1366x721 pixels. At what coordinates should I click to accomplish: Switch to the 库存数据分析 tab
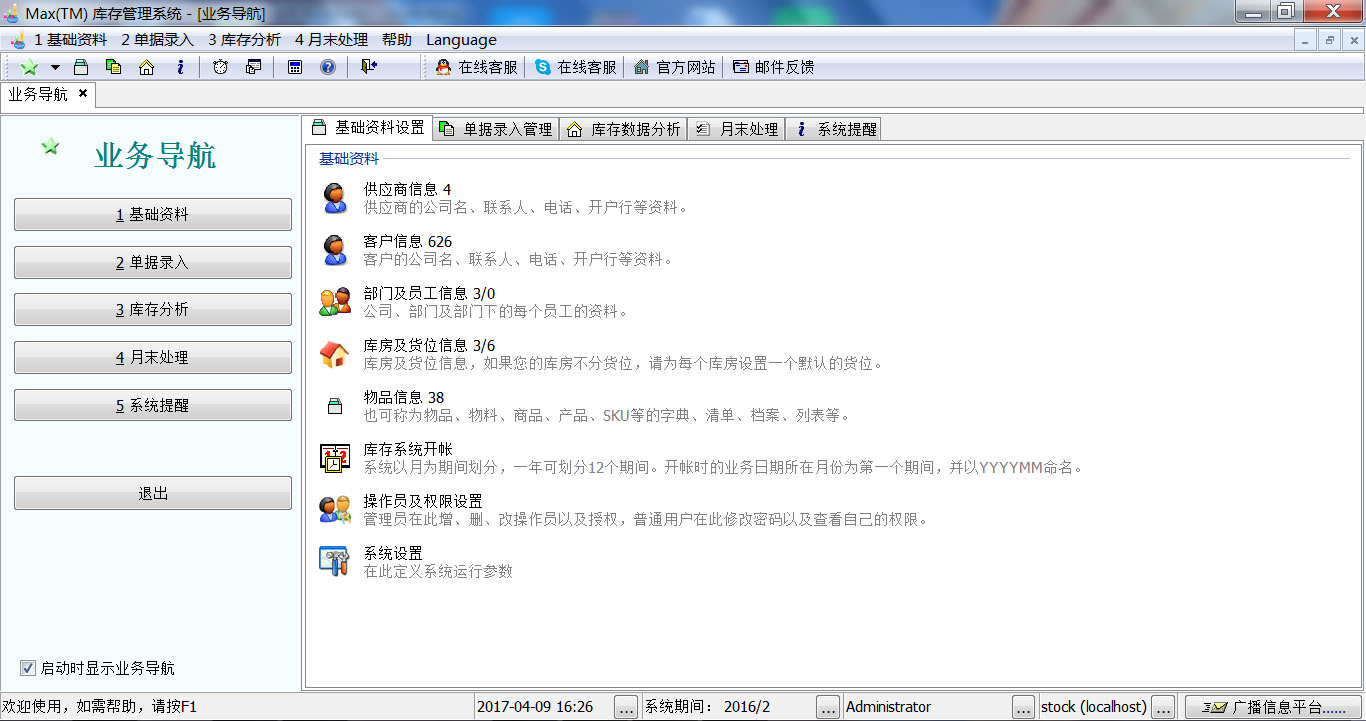(x=623, y=129)
